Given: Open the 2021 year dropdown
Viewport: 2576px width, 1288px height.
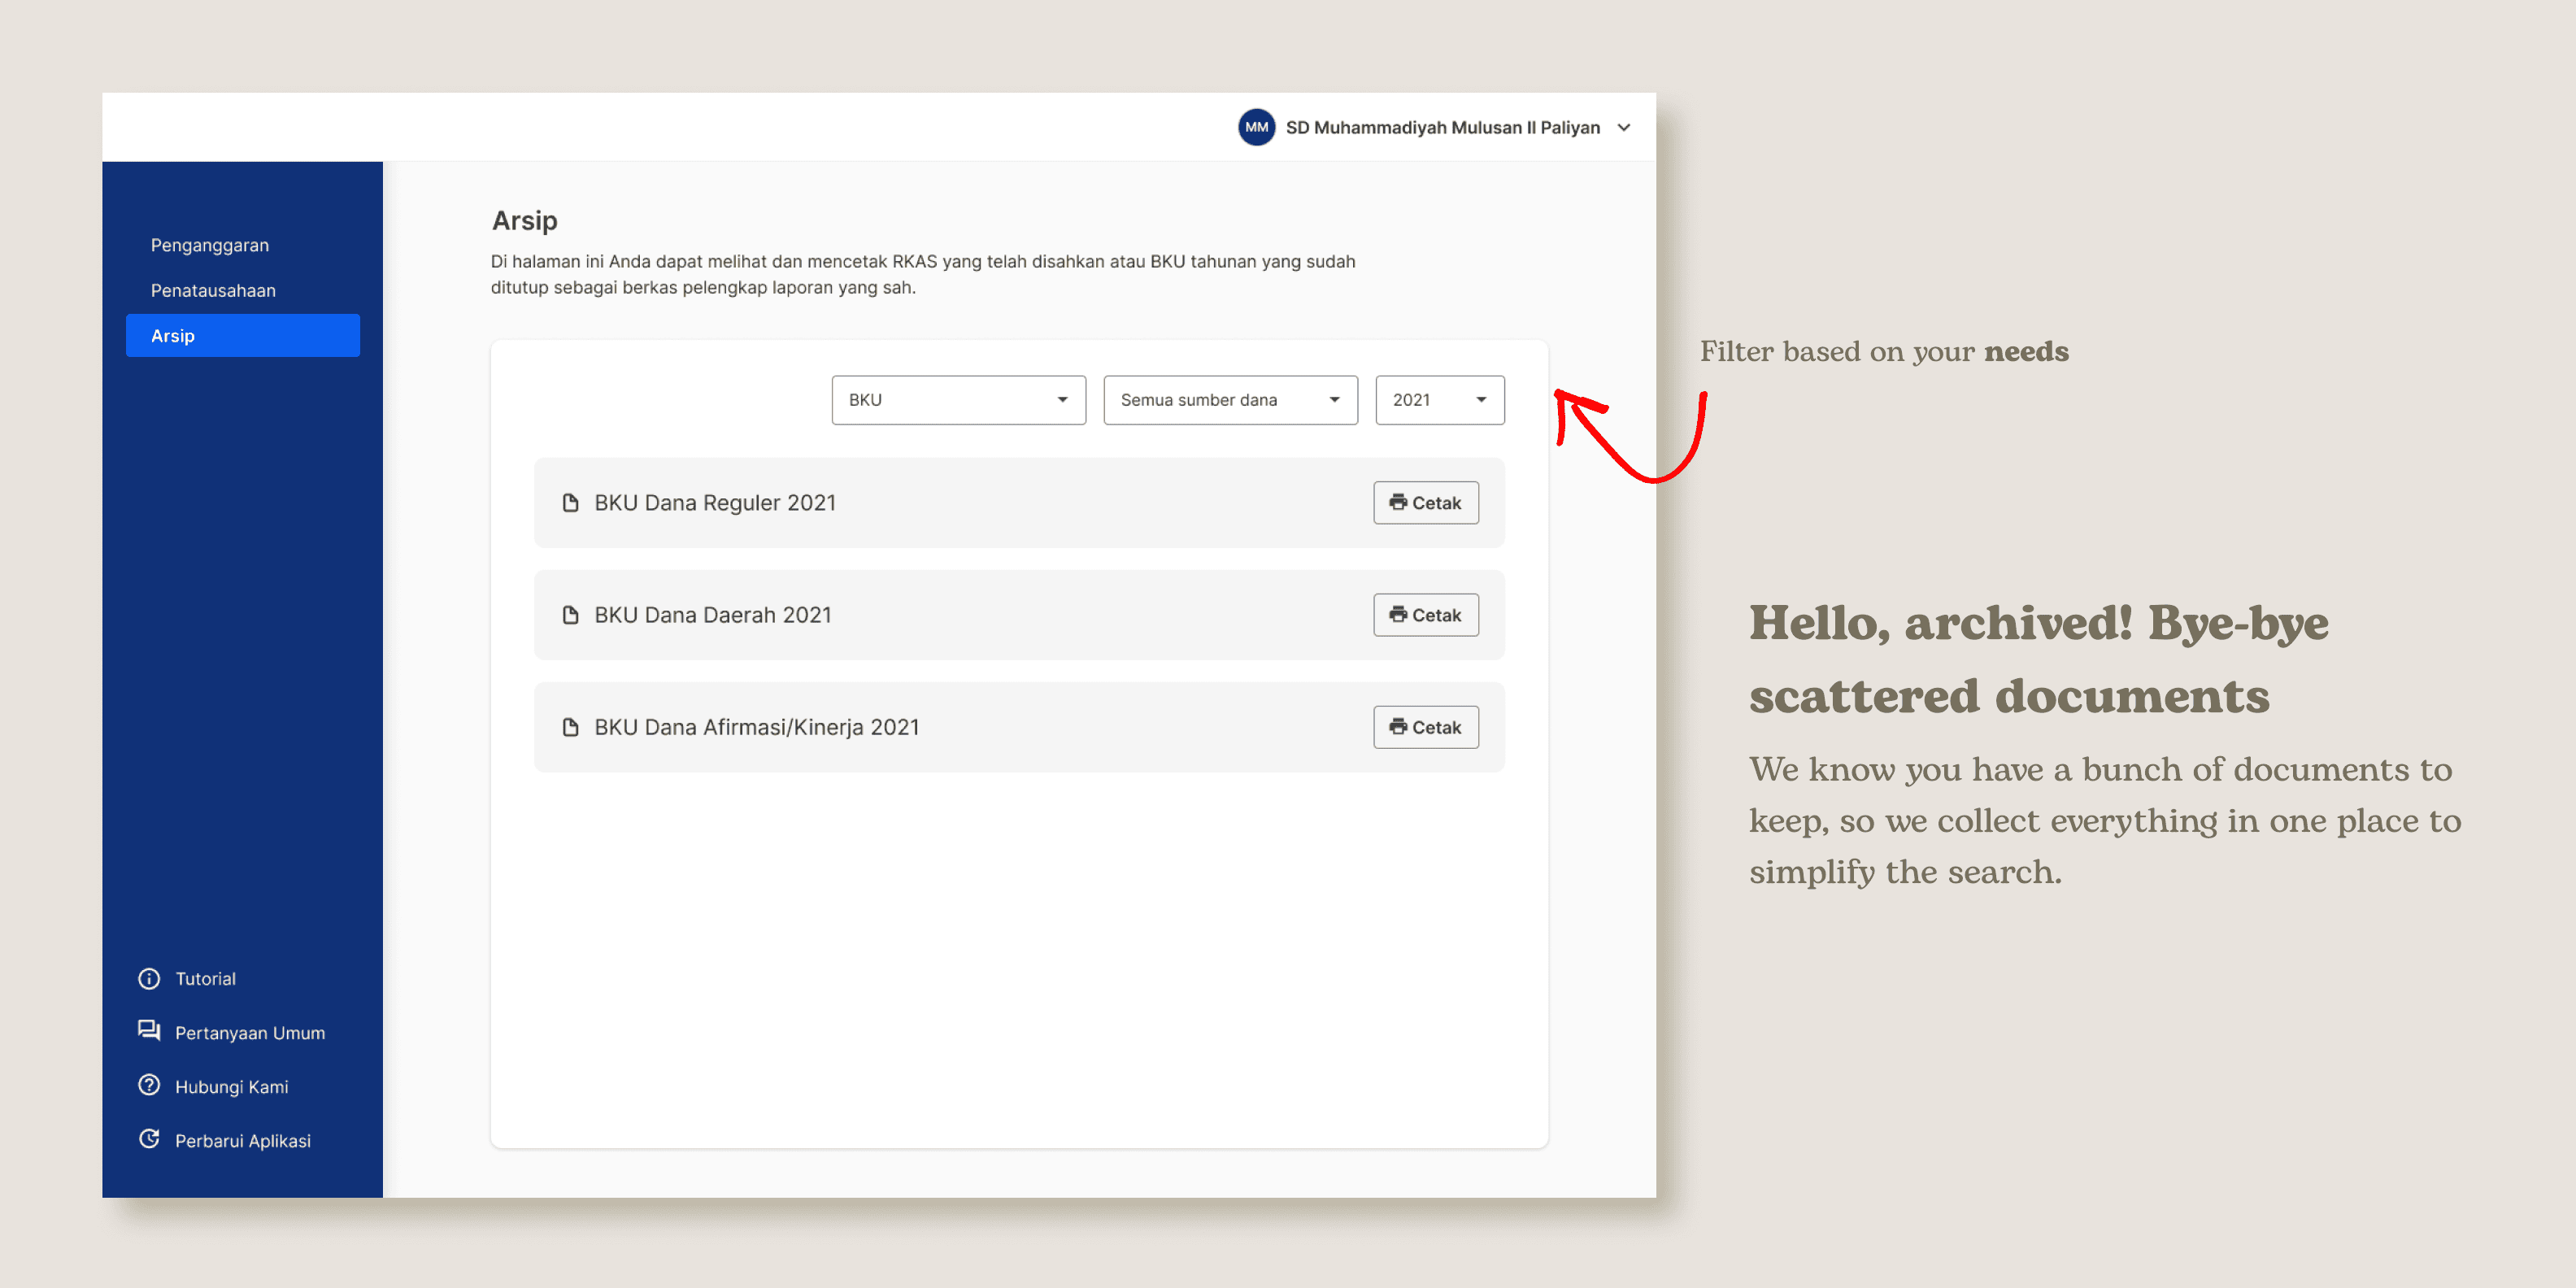Looking at the screenshot, I should click(x=1439, y=400).
